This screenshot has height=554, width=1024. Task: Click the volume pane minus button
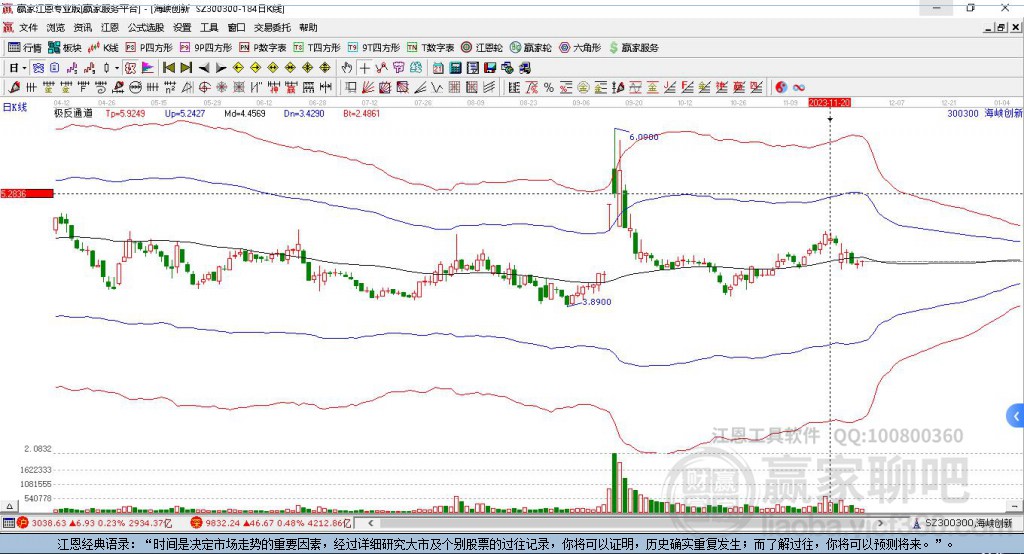coord(1014,506)
